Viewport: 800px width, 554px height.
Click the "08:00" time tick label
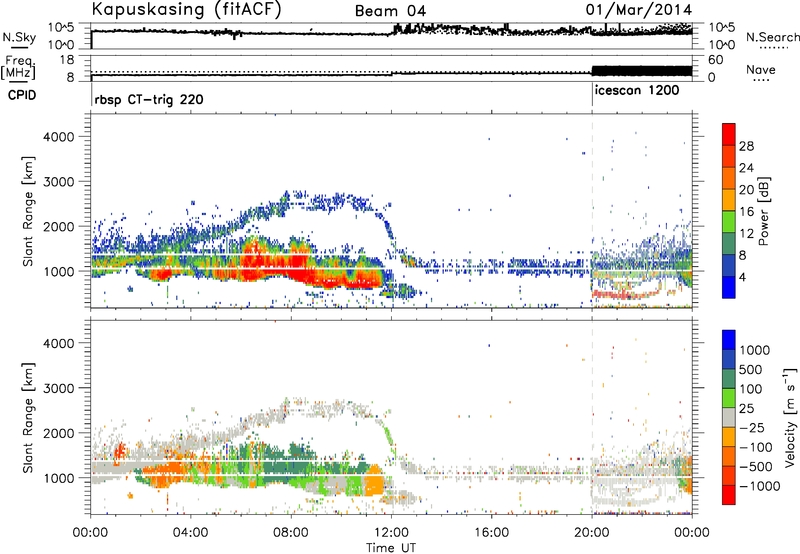tap(290, 533)
